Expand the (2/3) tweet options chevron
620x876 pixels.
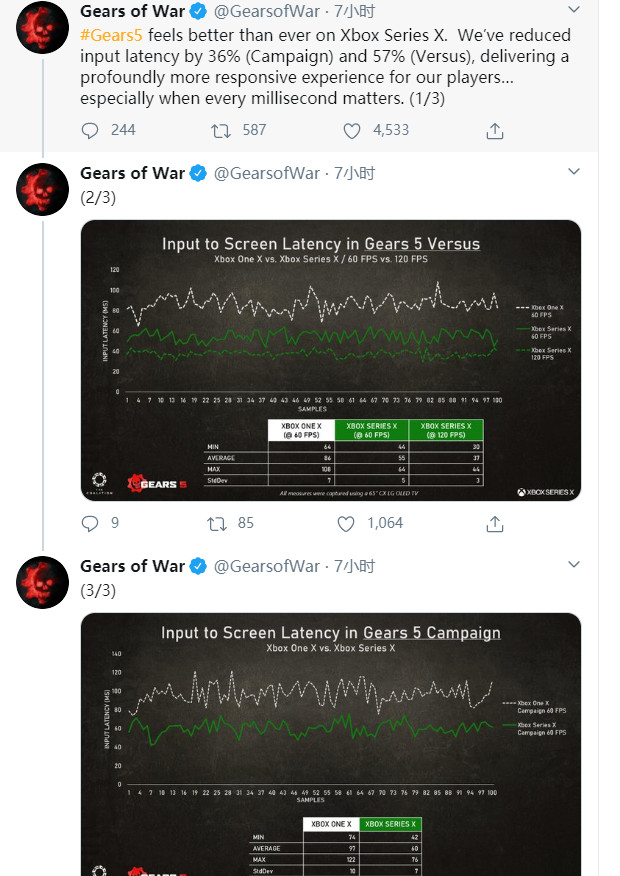[x=573, y=173]
